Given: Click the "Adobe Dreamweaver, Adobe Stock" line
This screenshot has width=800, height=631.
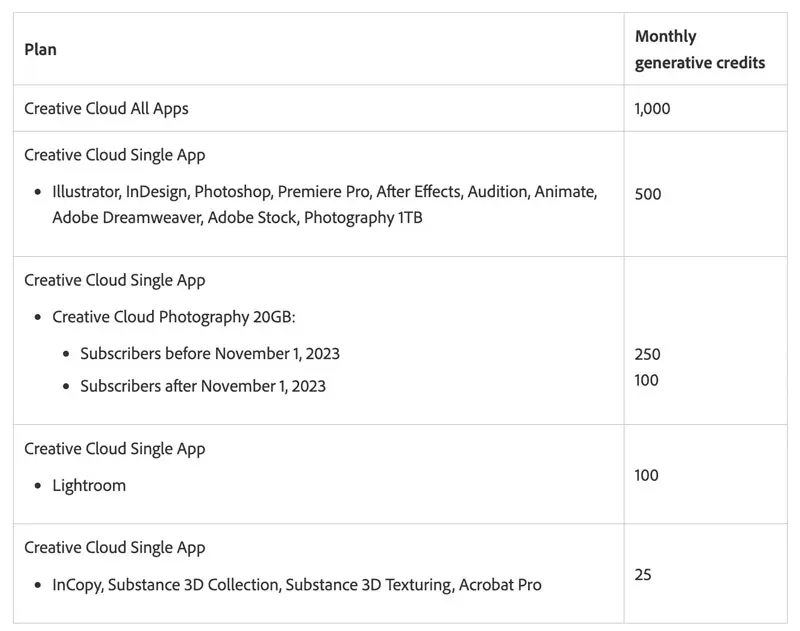Looking at the screenshot, I should pyautogui.click(x=237, y=218).
